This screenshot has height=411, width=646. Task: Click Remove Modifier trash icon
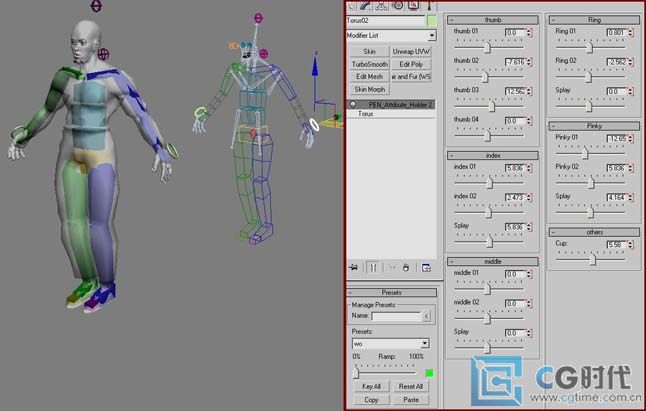point(406,268)
